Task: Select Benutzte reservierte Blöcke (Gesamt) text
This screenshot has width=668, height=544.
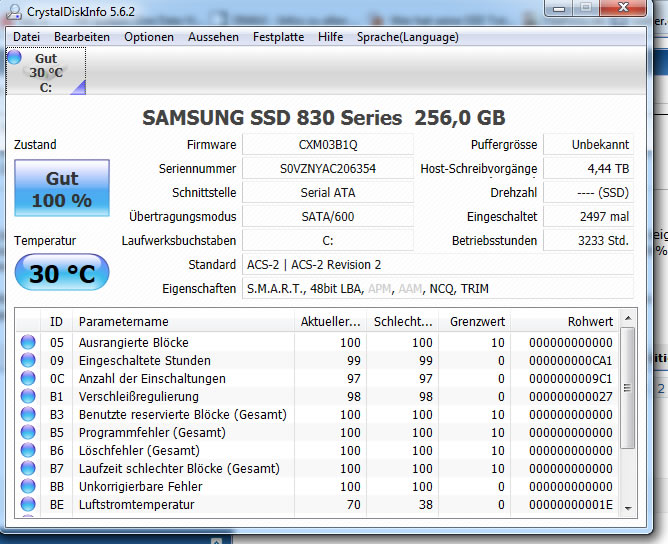Action: click(x=183, y=414)
